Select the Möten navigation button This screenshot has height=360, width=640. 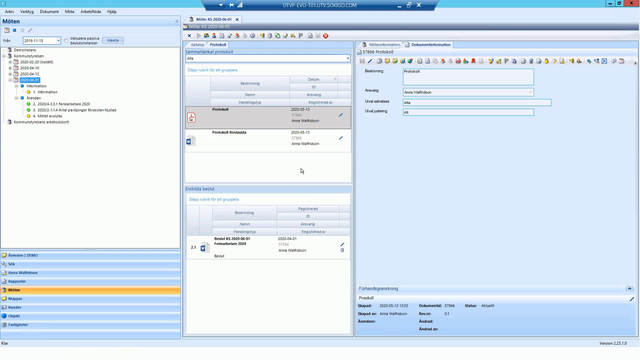pos(90,290)
